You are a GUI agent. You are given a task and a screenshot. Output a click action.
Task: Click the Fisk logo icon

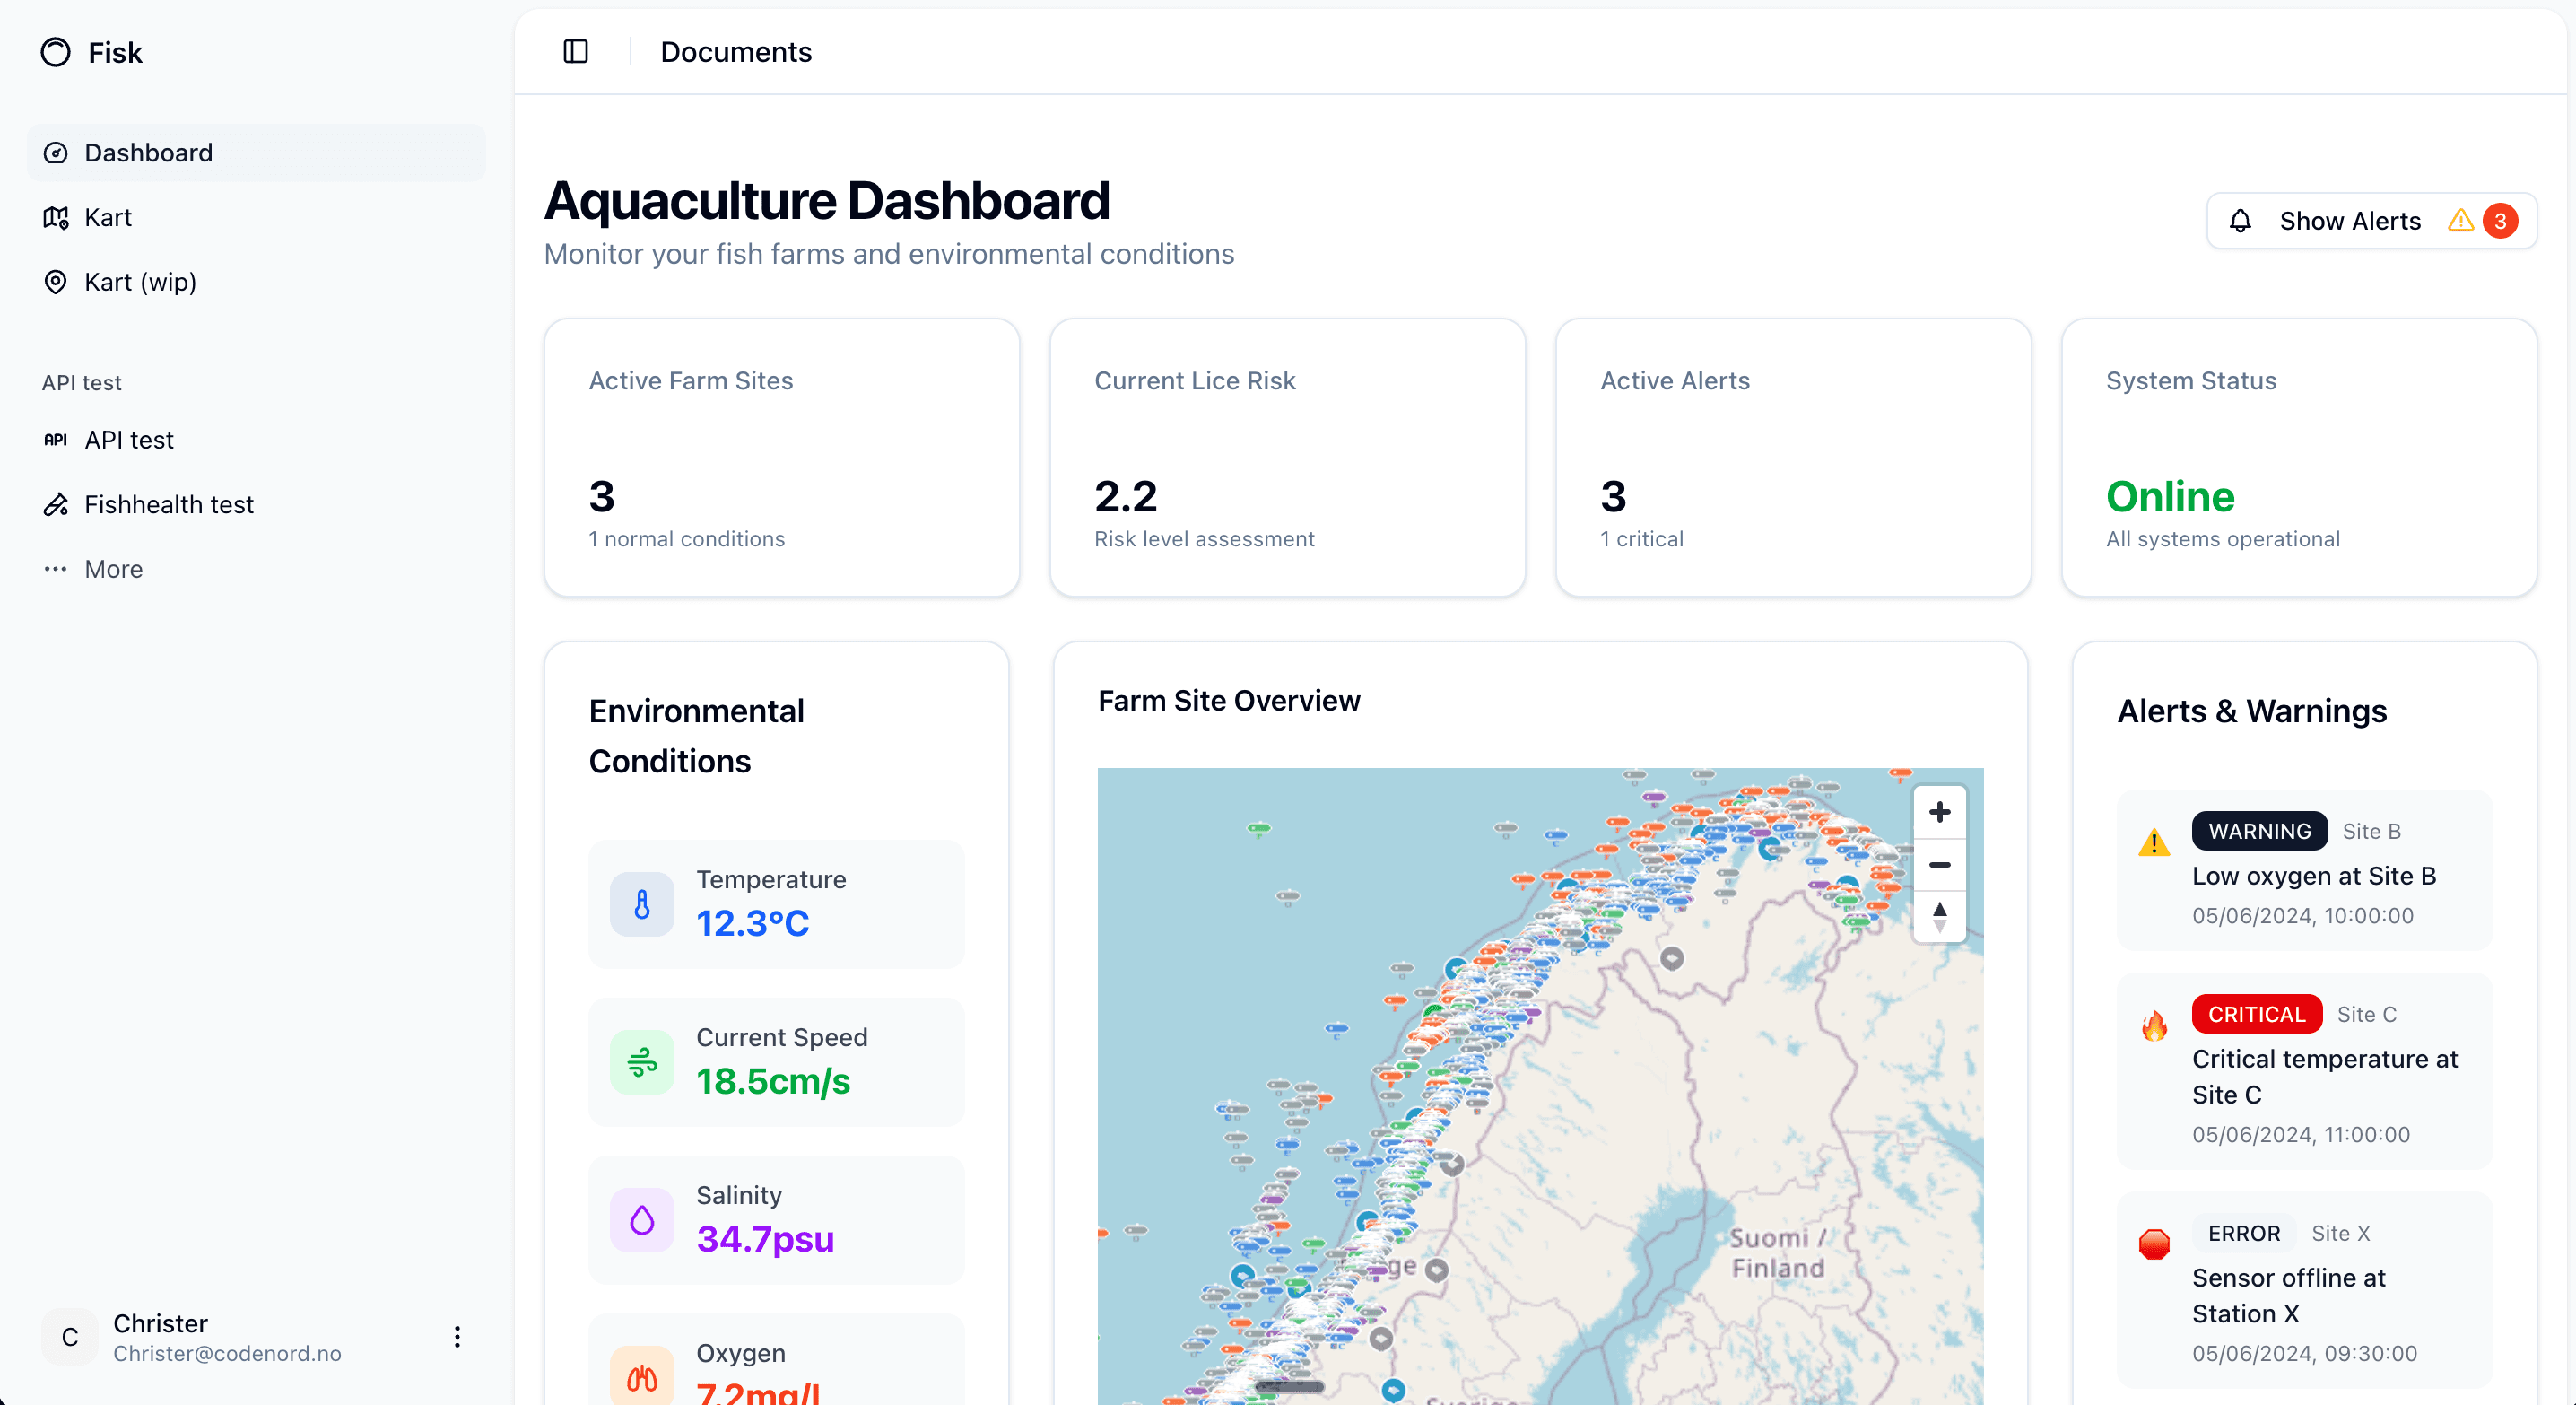pyautogui.click(x=56, y=52)
